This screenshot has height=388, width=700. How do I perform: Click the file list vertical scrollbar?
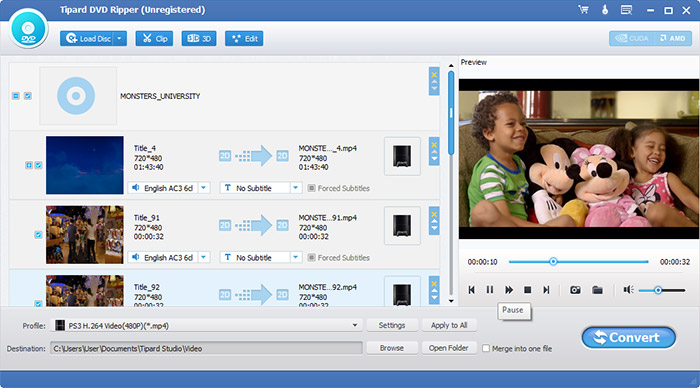[x=451, y=113]
